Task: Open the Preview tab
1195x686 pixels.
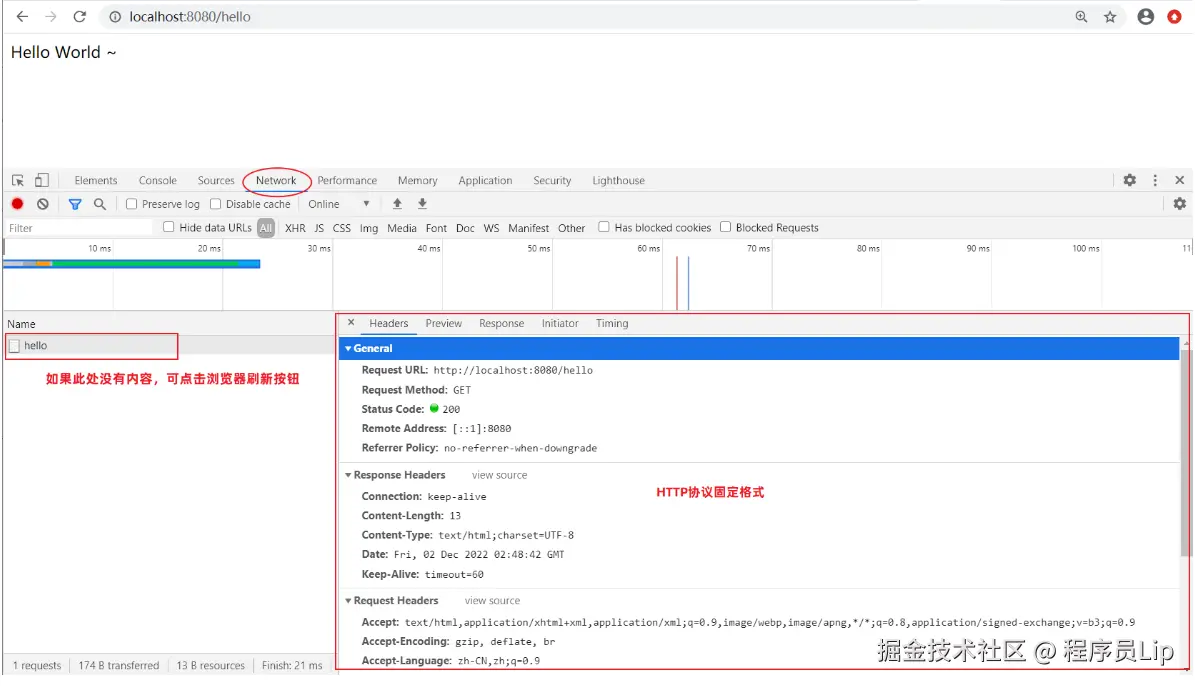Action: pos(444,323)
